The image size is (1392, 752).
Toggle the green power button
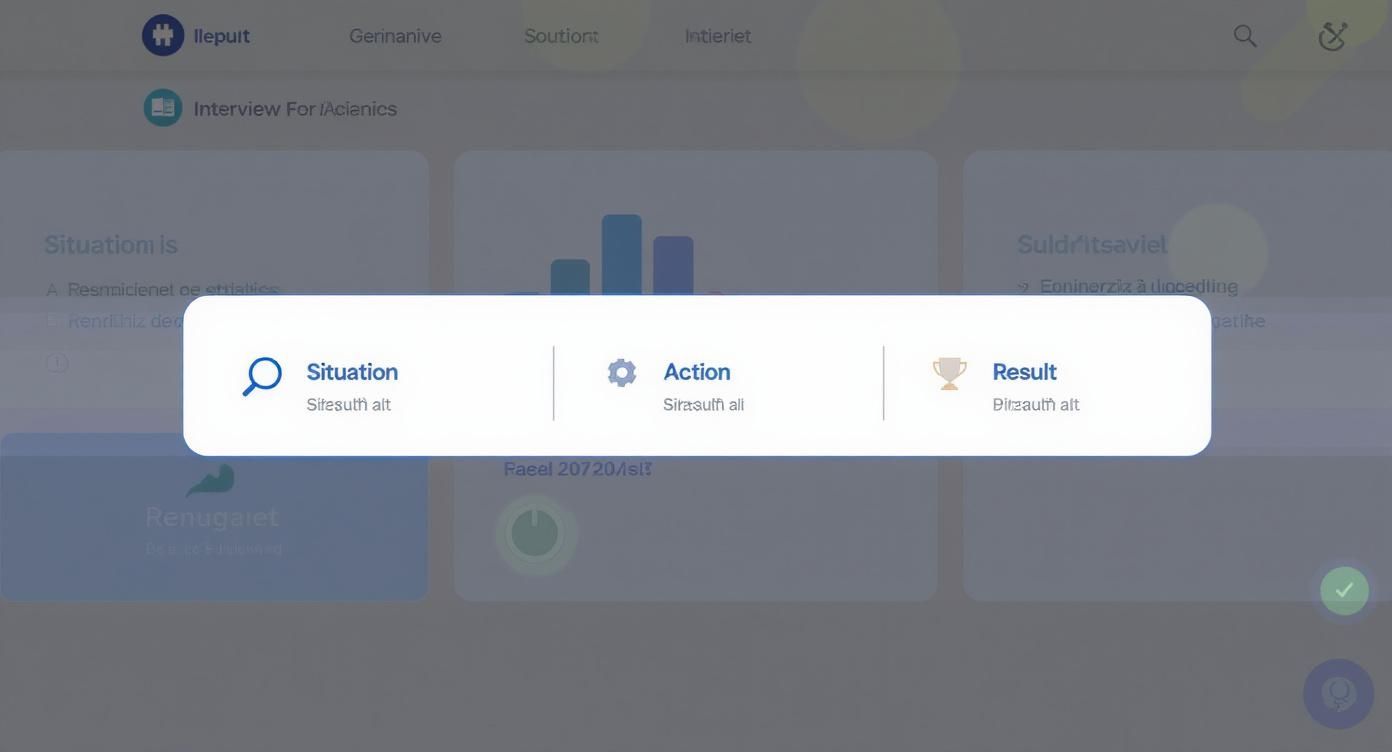point(535,533)
